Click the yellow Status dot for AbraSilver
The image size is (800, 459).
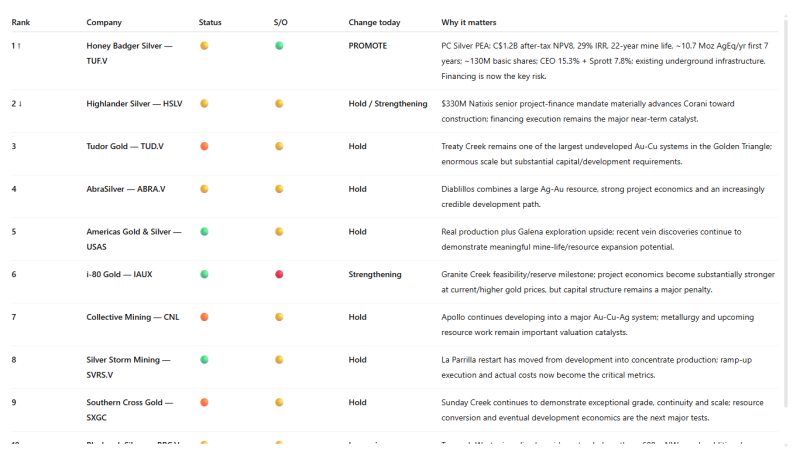pos(204,189)
